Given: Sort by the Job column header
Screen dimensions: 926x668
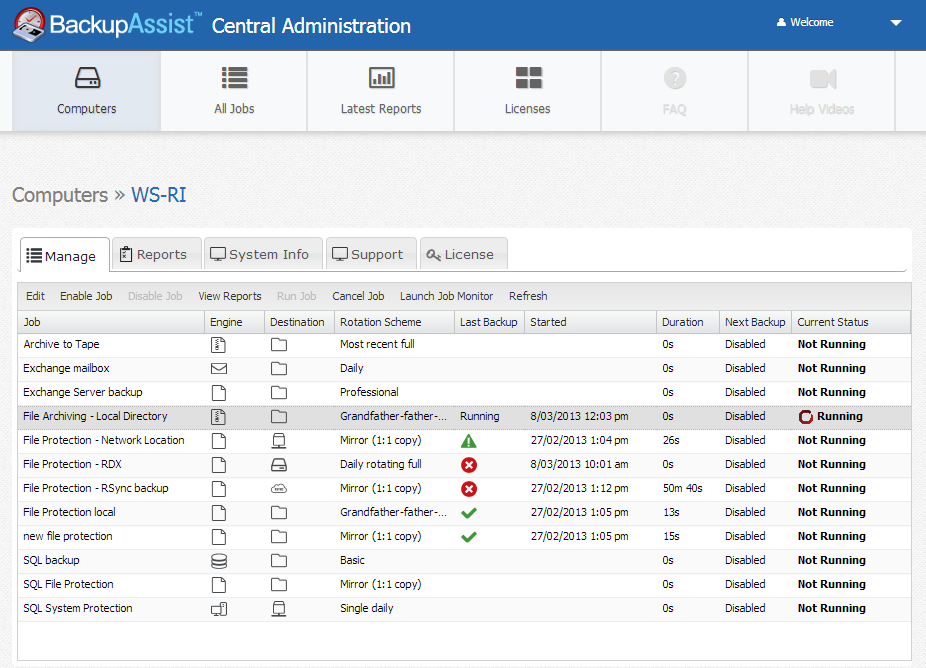Looking at the screenshot, I should (111, 322).
